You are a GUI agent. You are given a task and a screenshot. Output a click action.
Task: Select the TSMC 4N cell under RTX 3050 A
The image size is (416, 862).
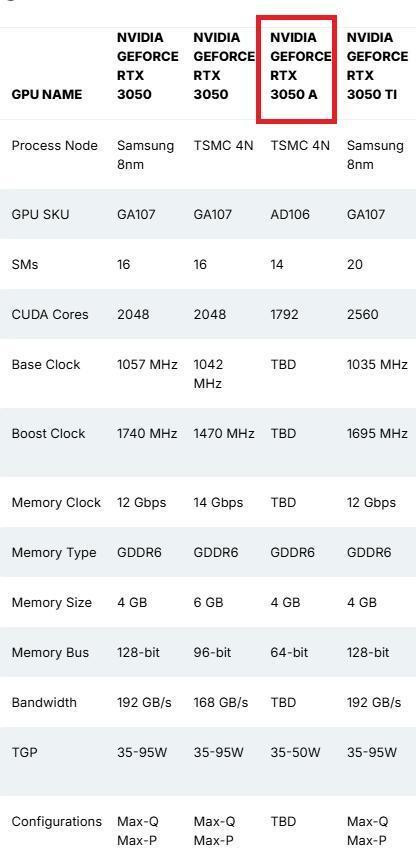[300, 146]
